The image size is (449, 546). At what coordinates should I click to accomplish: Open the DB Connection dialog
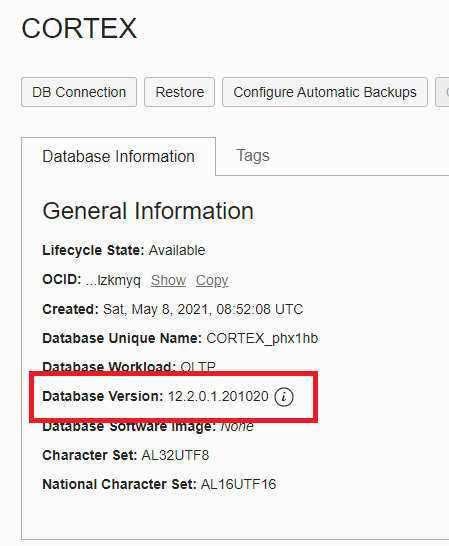79,92
